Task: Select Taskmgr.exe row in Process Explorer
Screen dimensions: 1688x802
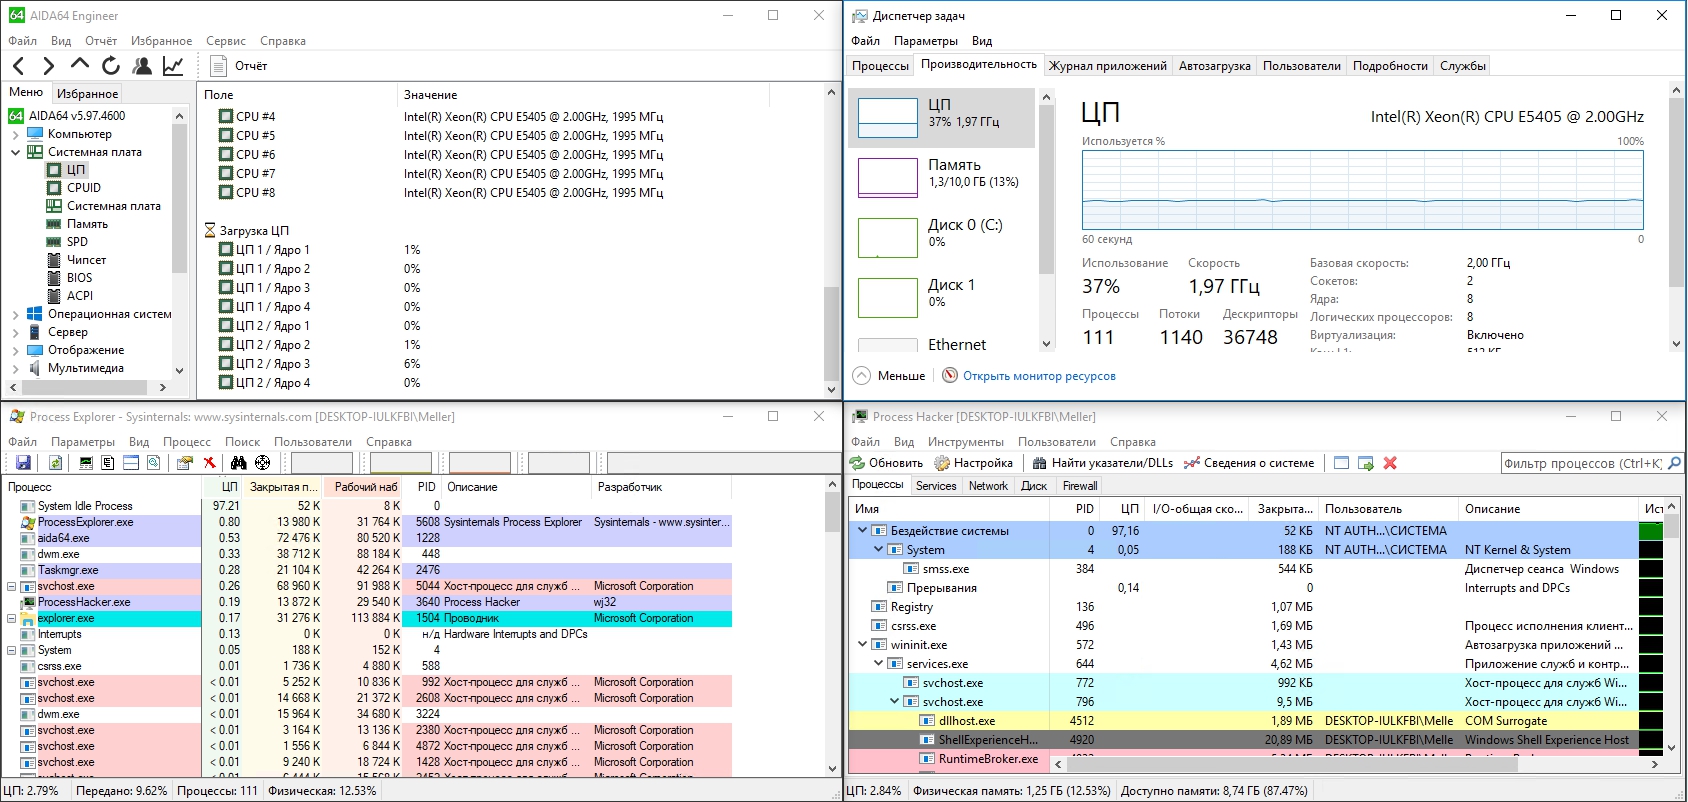Action: click(x=366, y=570)
